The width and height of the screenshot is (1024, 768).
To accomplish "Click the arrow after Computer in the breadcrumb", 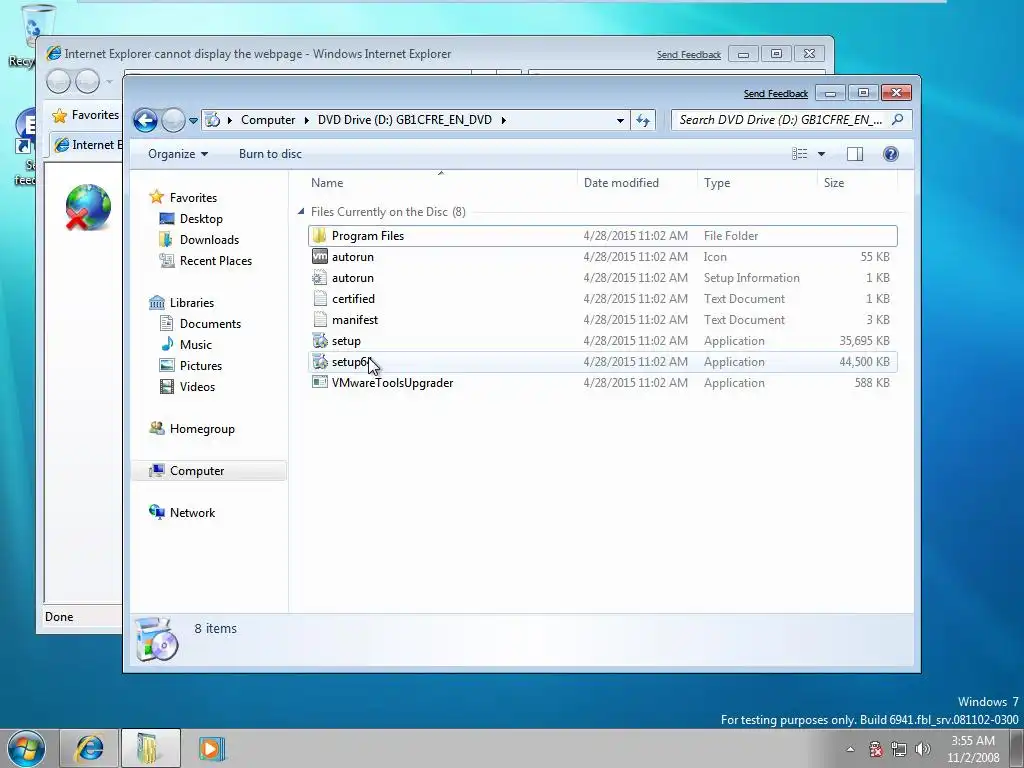I will tap(306, 120).
